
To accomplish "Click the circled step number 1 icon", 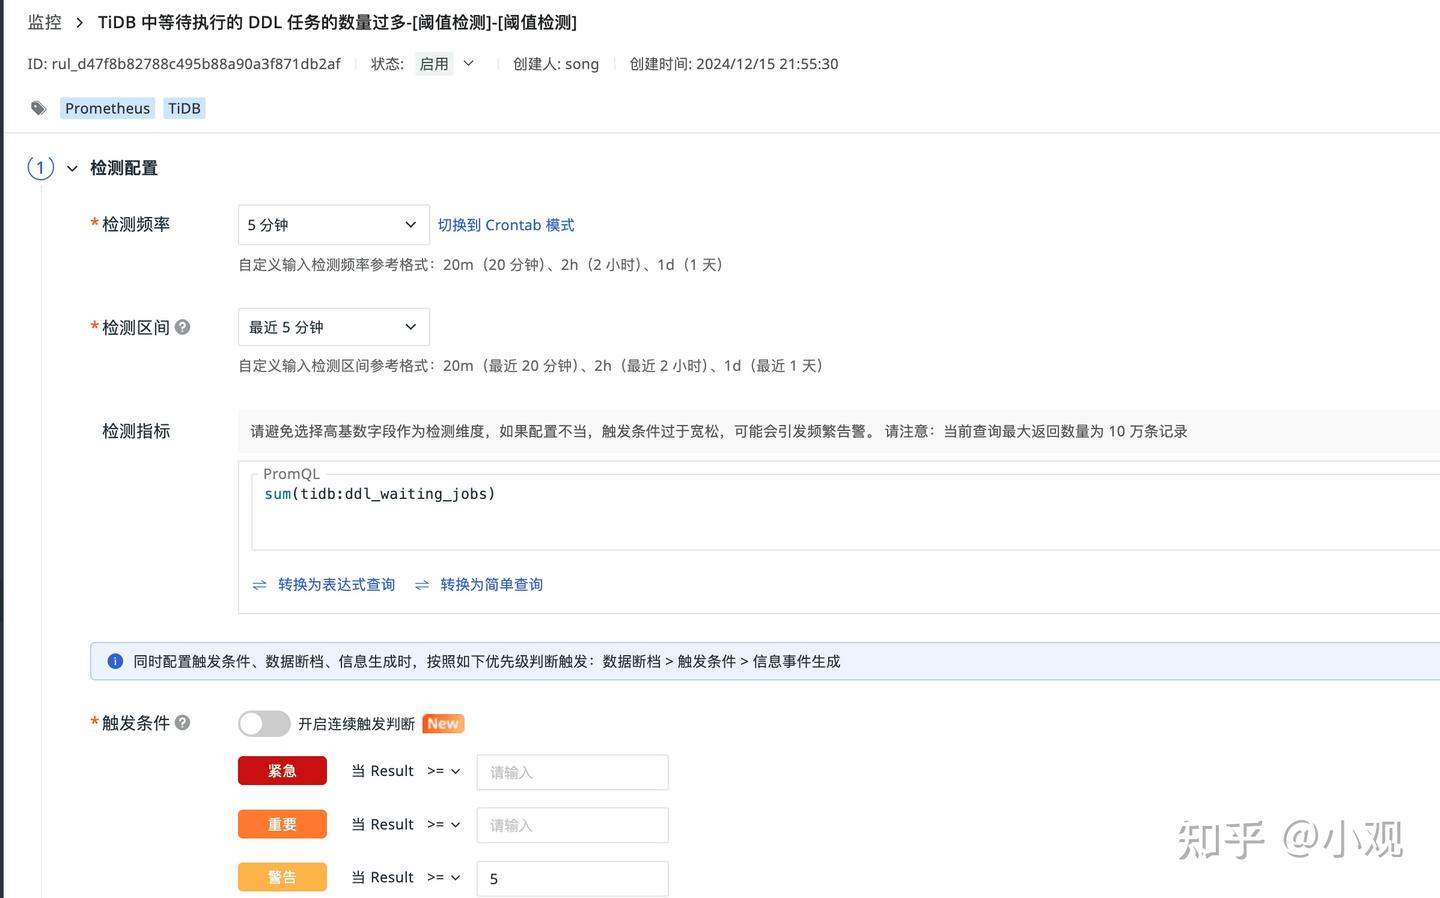I will tap(40, 168).
